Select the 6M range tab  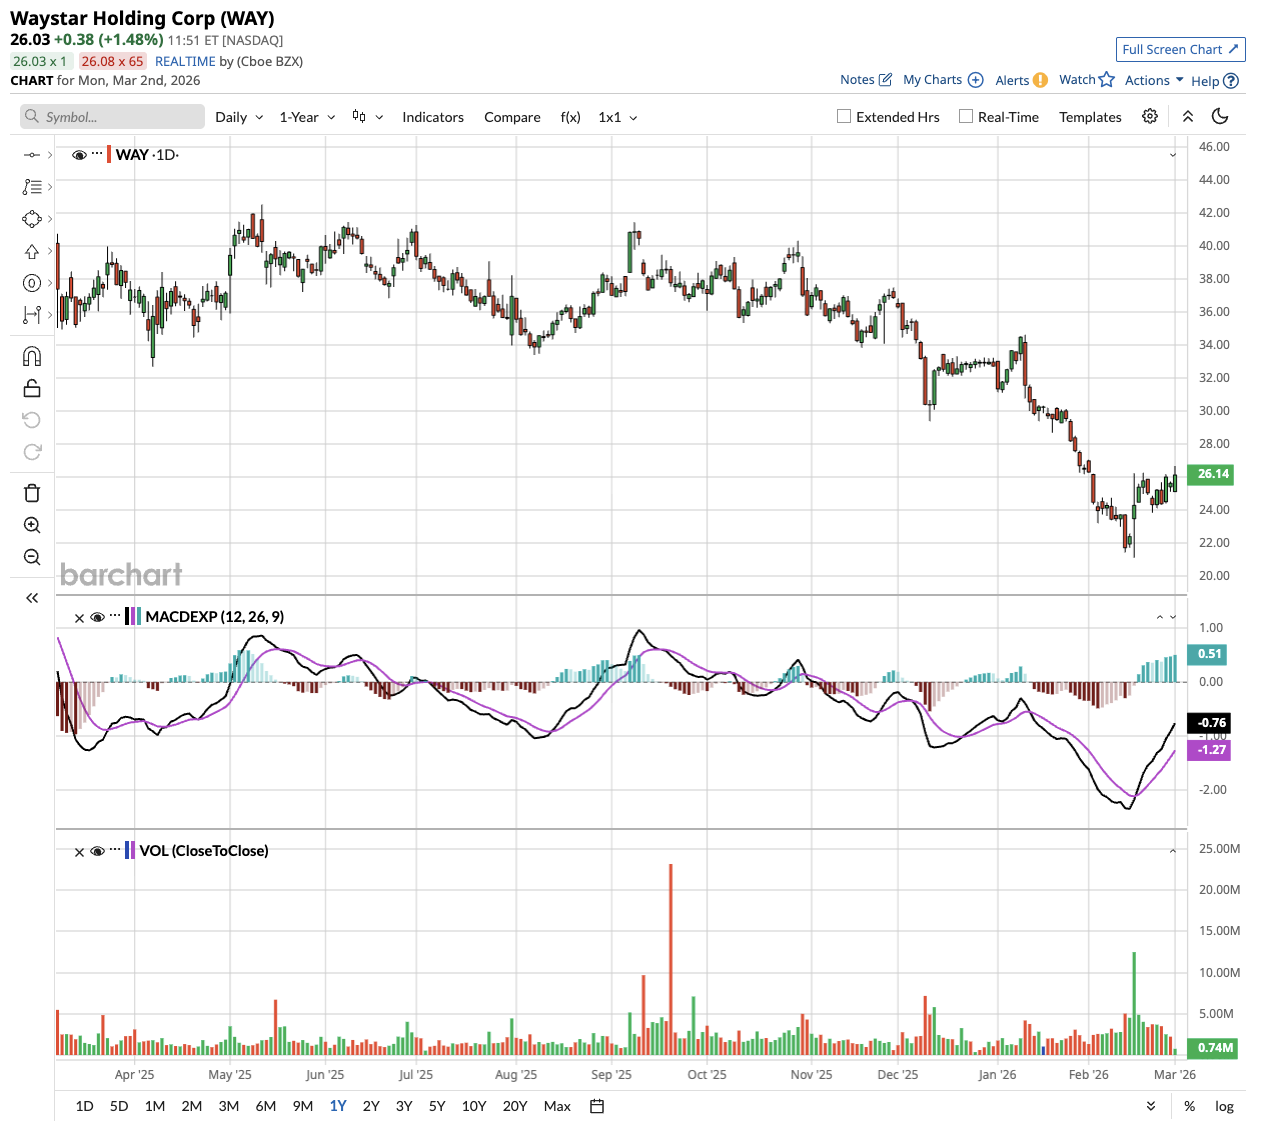click(x=266, y=1106)
